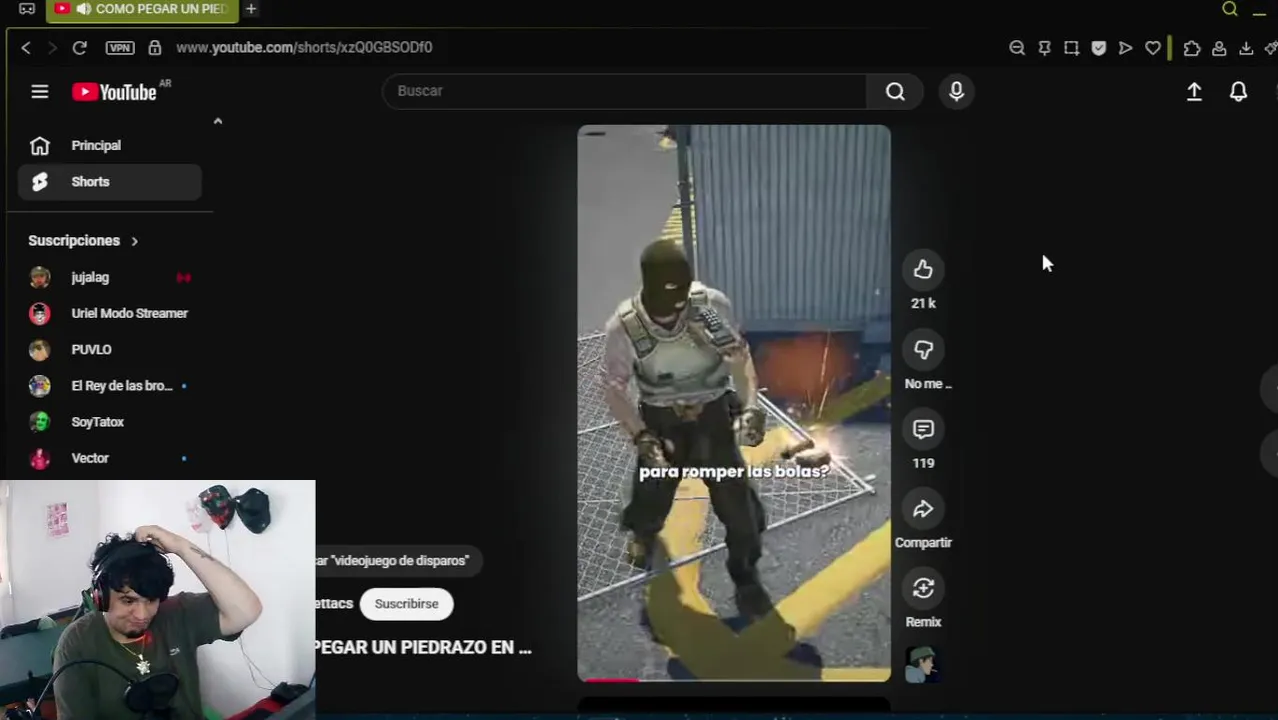Go forward with browser forward arrow

[x=52, y=47]
